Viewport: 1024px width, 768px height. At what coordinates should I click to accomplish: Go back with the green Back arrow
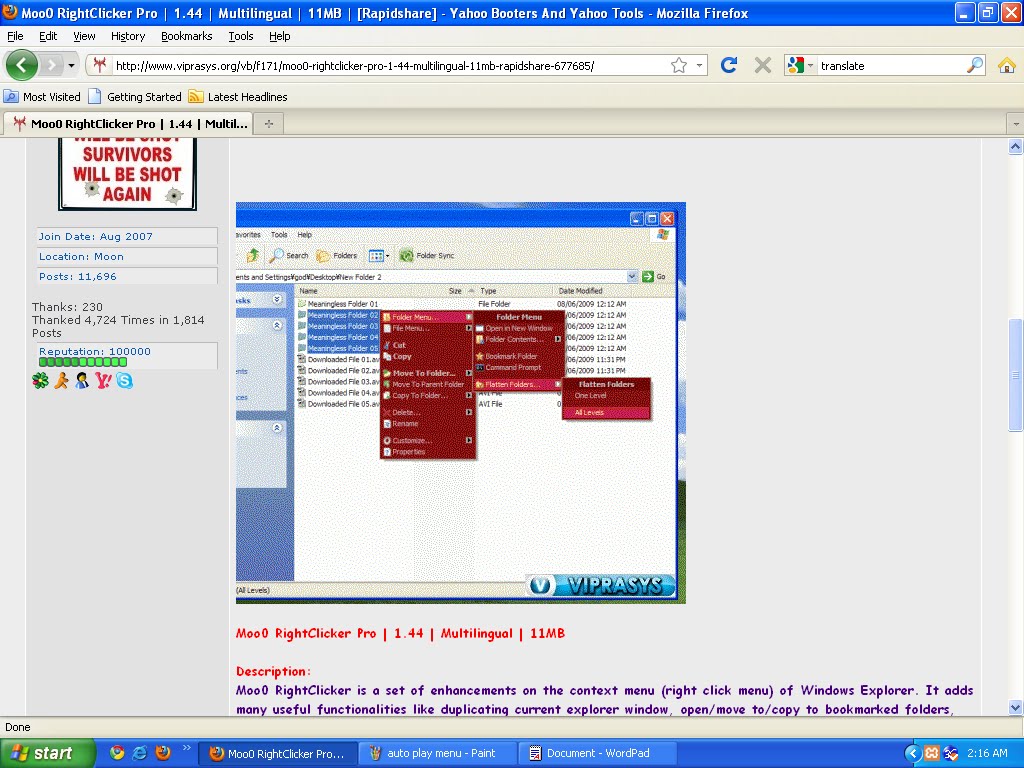click(22, 65)
